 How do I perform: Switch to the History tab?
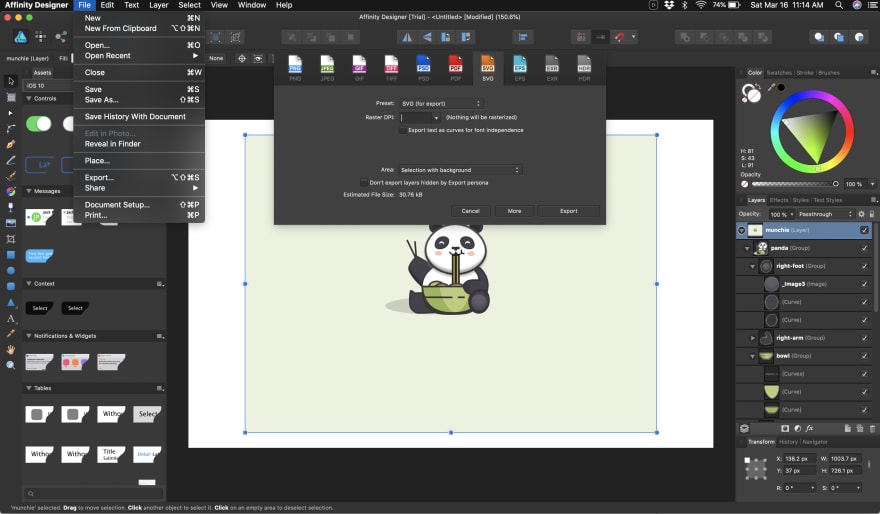[x=788, y=442]
